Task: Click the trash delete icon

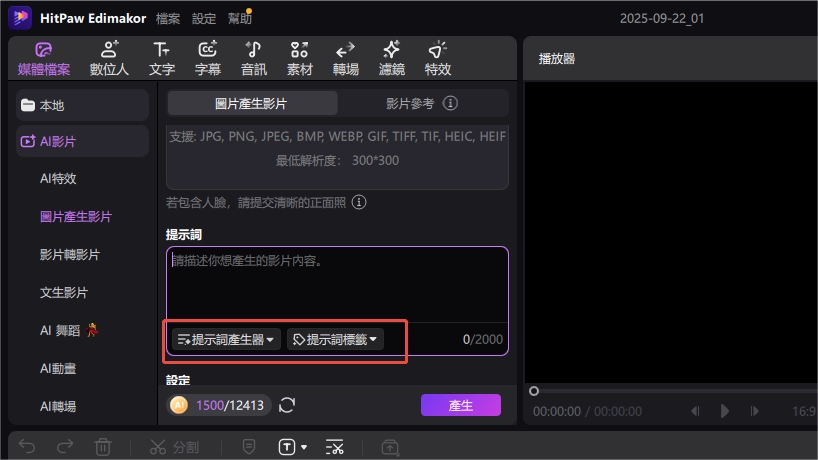Action: pyautogui.click(x=103, y=447)
